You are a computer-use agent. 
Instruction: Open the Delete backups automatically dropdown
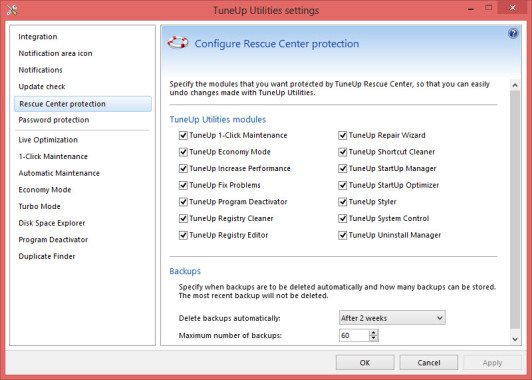392,318
